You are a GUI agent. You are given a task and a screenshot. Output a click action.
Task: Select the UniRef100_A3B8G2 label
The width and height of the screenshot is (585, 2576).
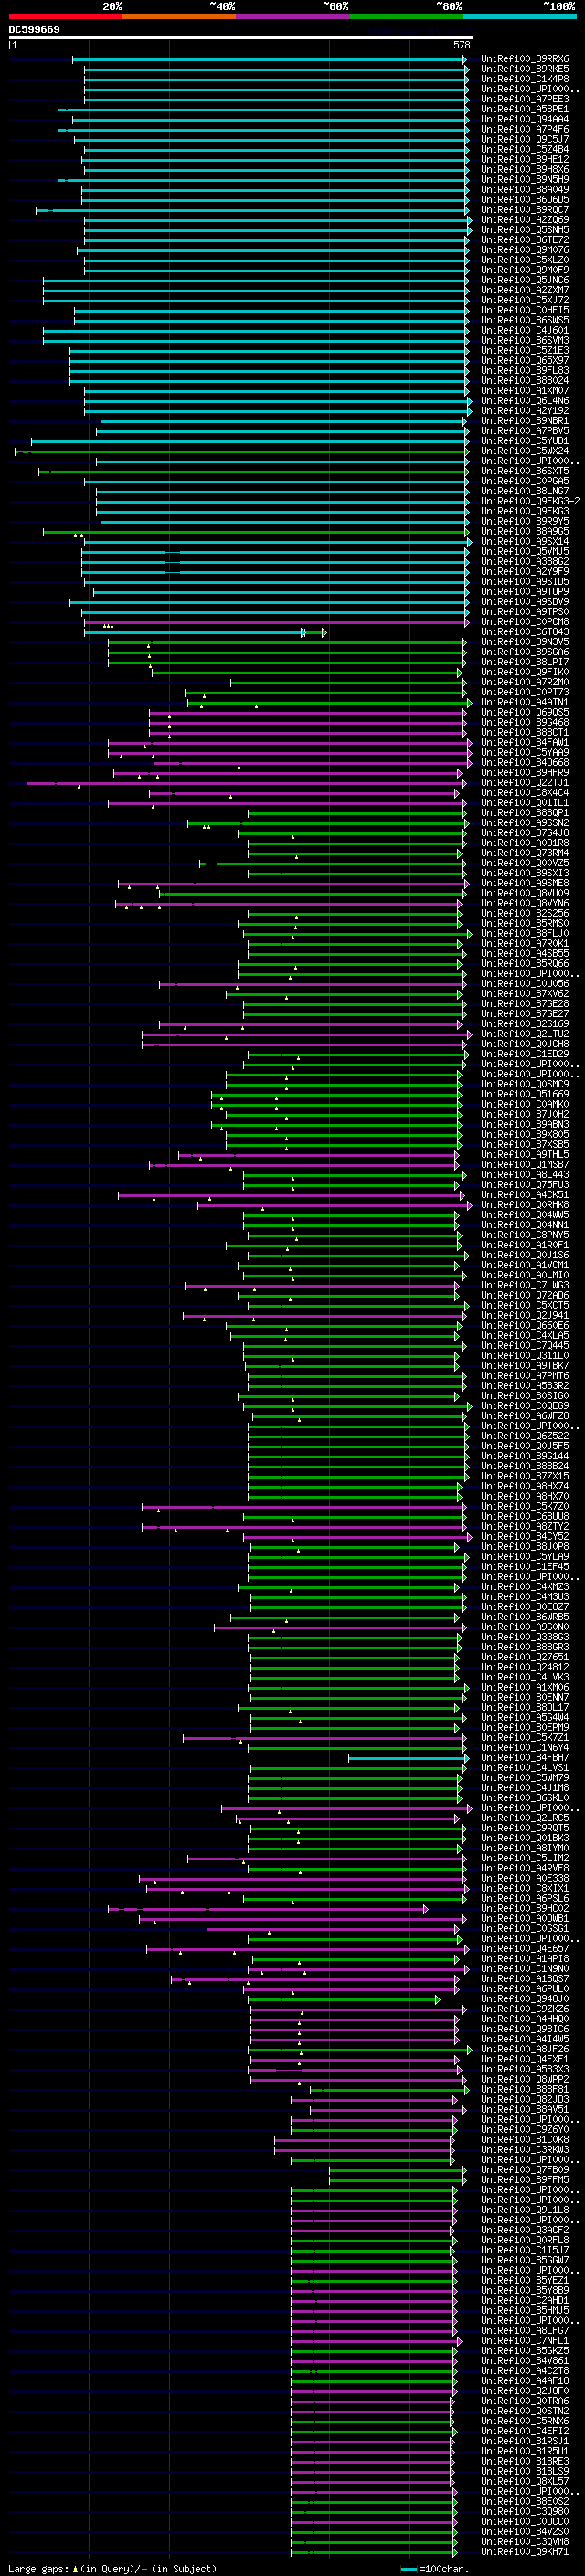point(524,562)
